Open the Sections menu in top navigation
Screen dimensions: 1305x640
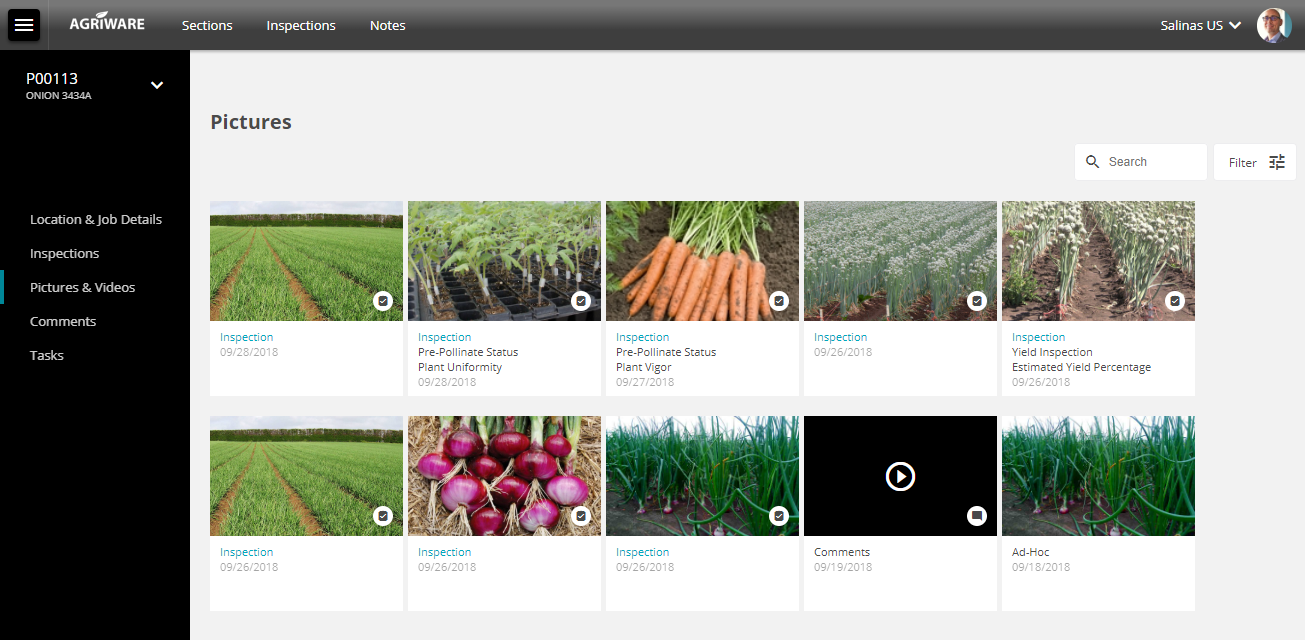207,25
